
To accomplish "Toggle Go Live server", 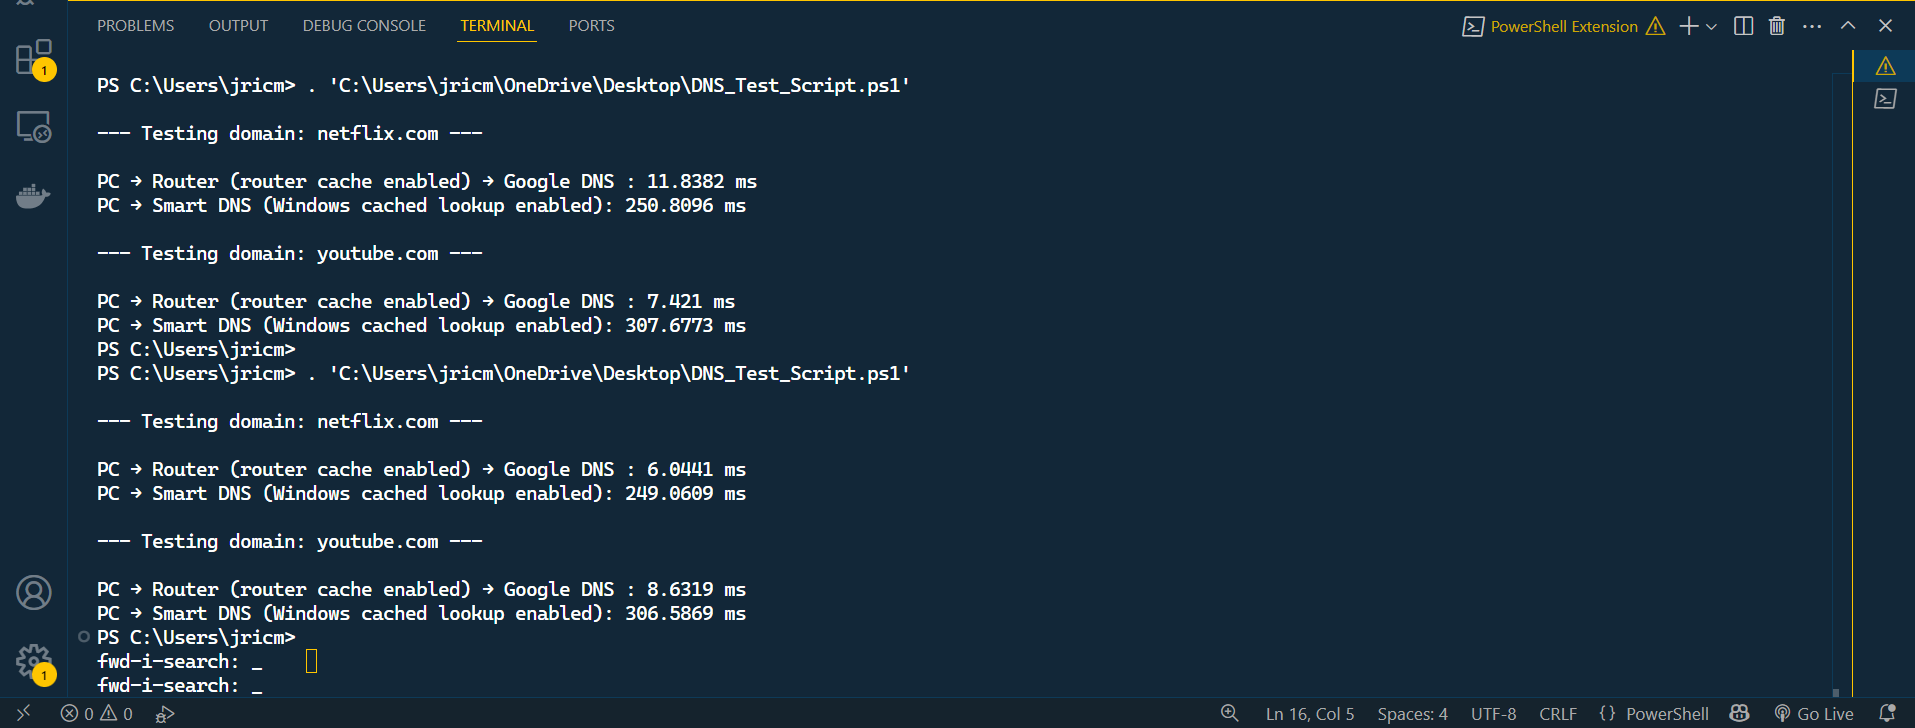I will (1814, 714).
